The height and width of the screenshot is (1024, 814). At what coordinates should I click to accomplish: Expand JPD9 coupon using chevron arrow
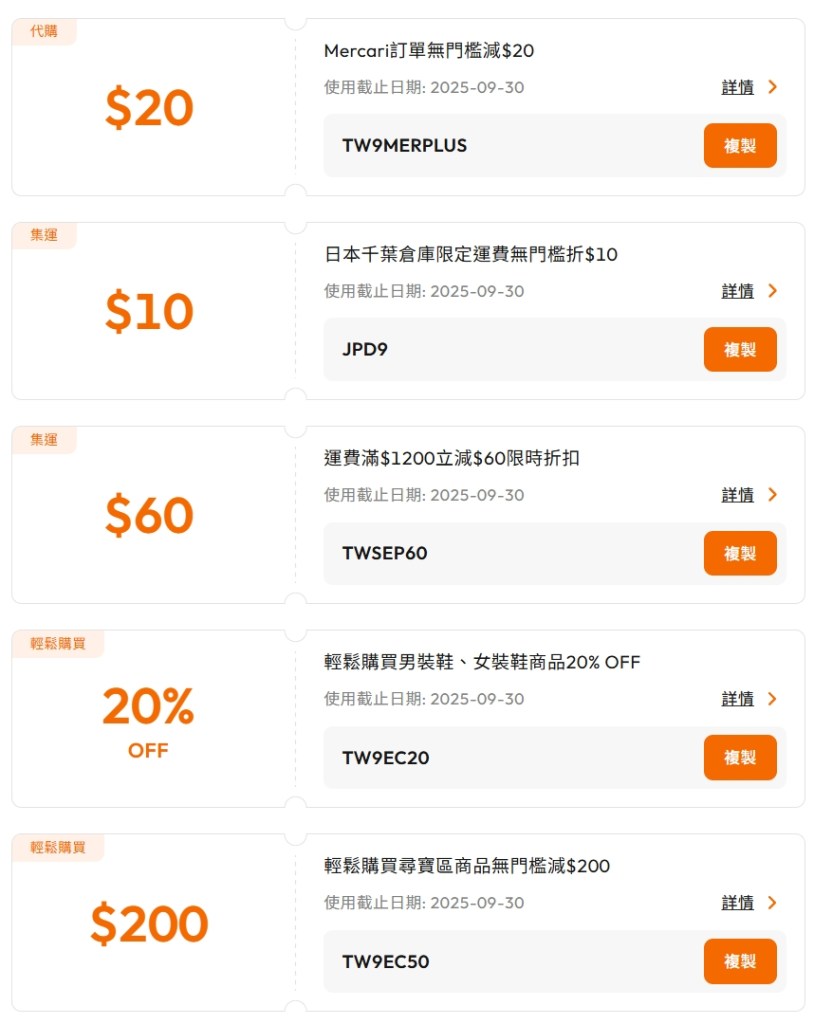point(772,291)
